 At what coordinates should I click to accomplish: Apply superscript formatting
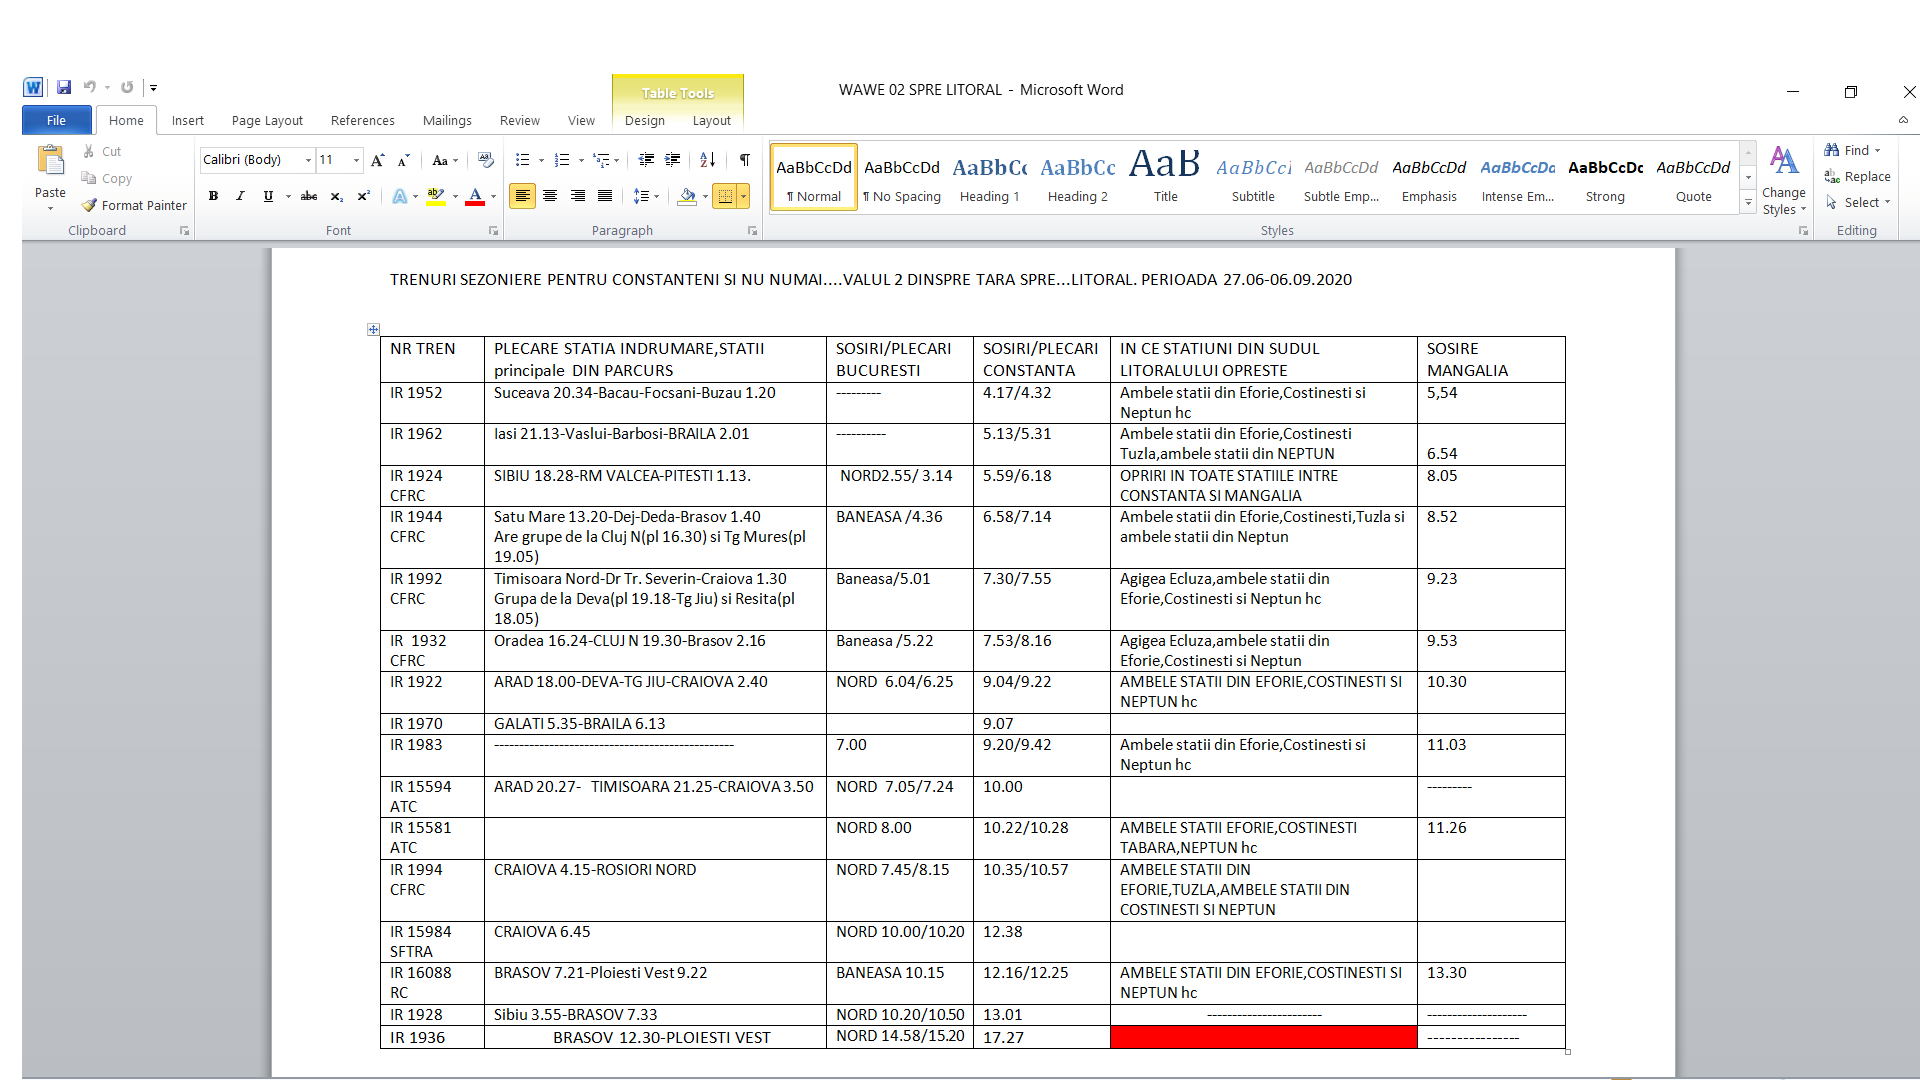click(364, 196)
